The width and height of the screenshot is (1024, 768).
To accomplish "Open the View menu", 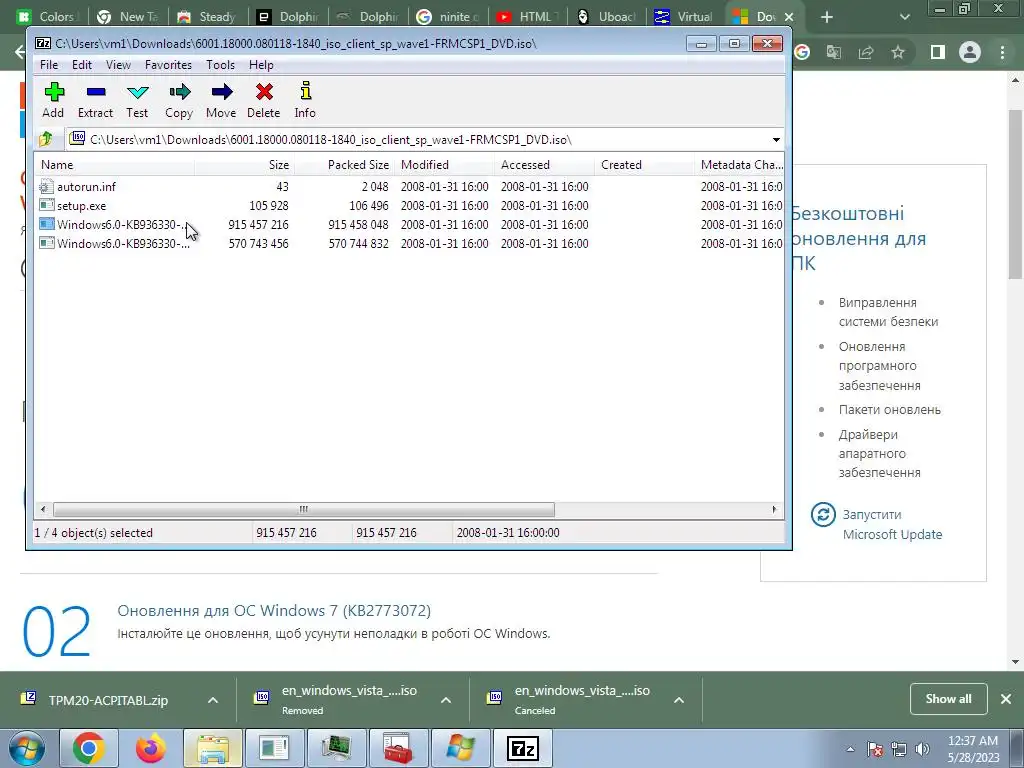I will click(118, 65).
